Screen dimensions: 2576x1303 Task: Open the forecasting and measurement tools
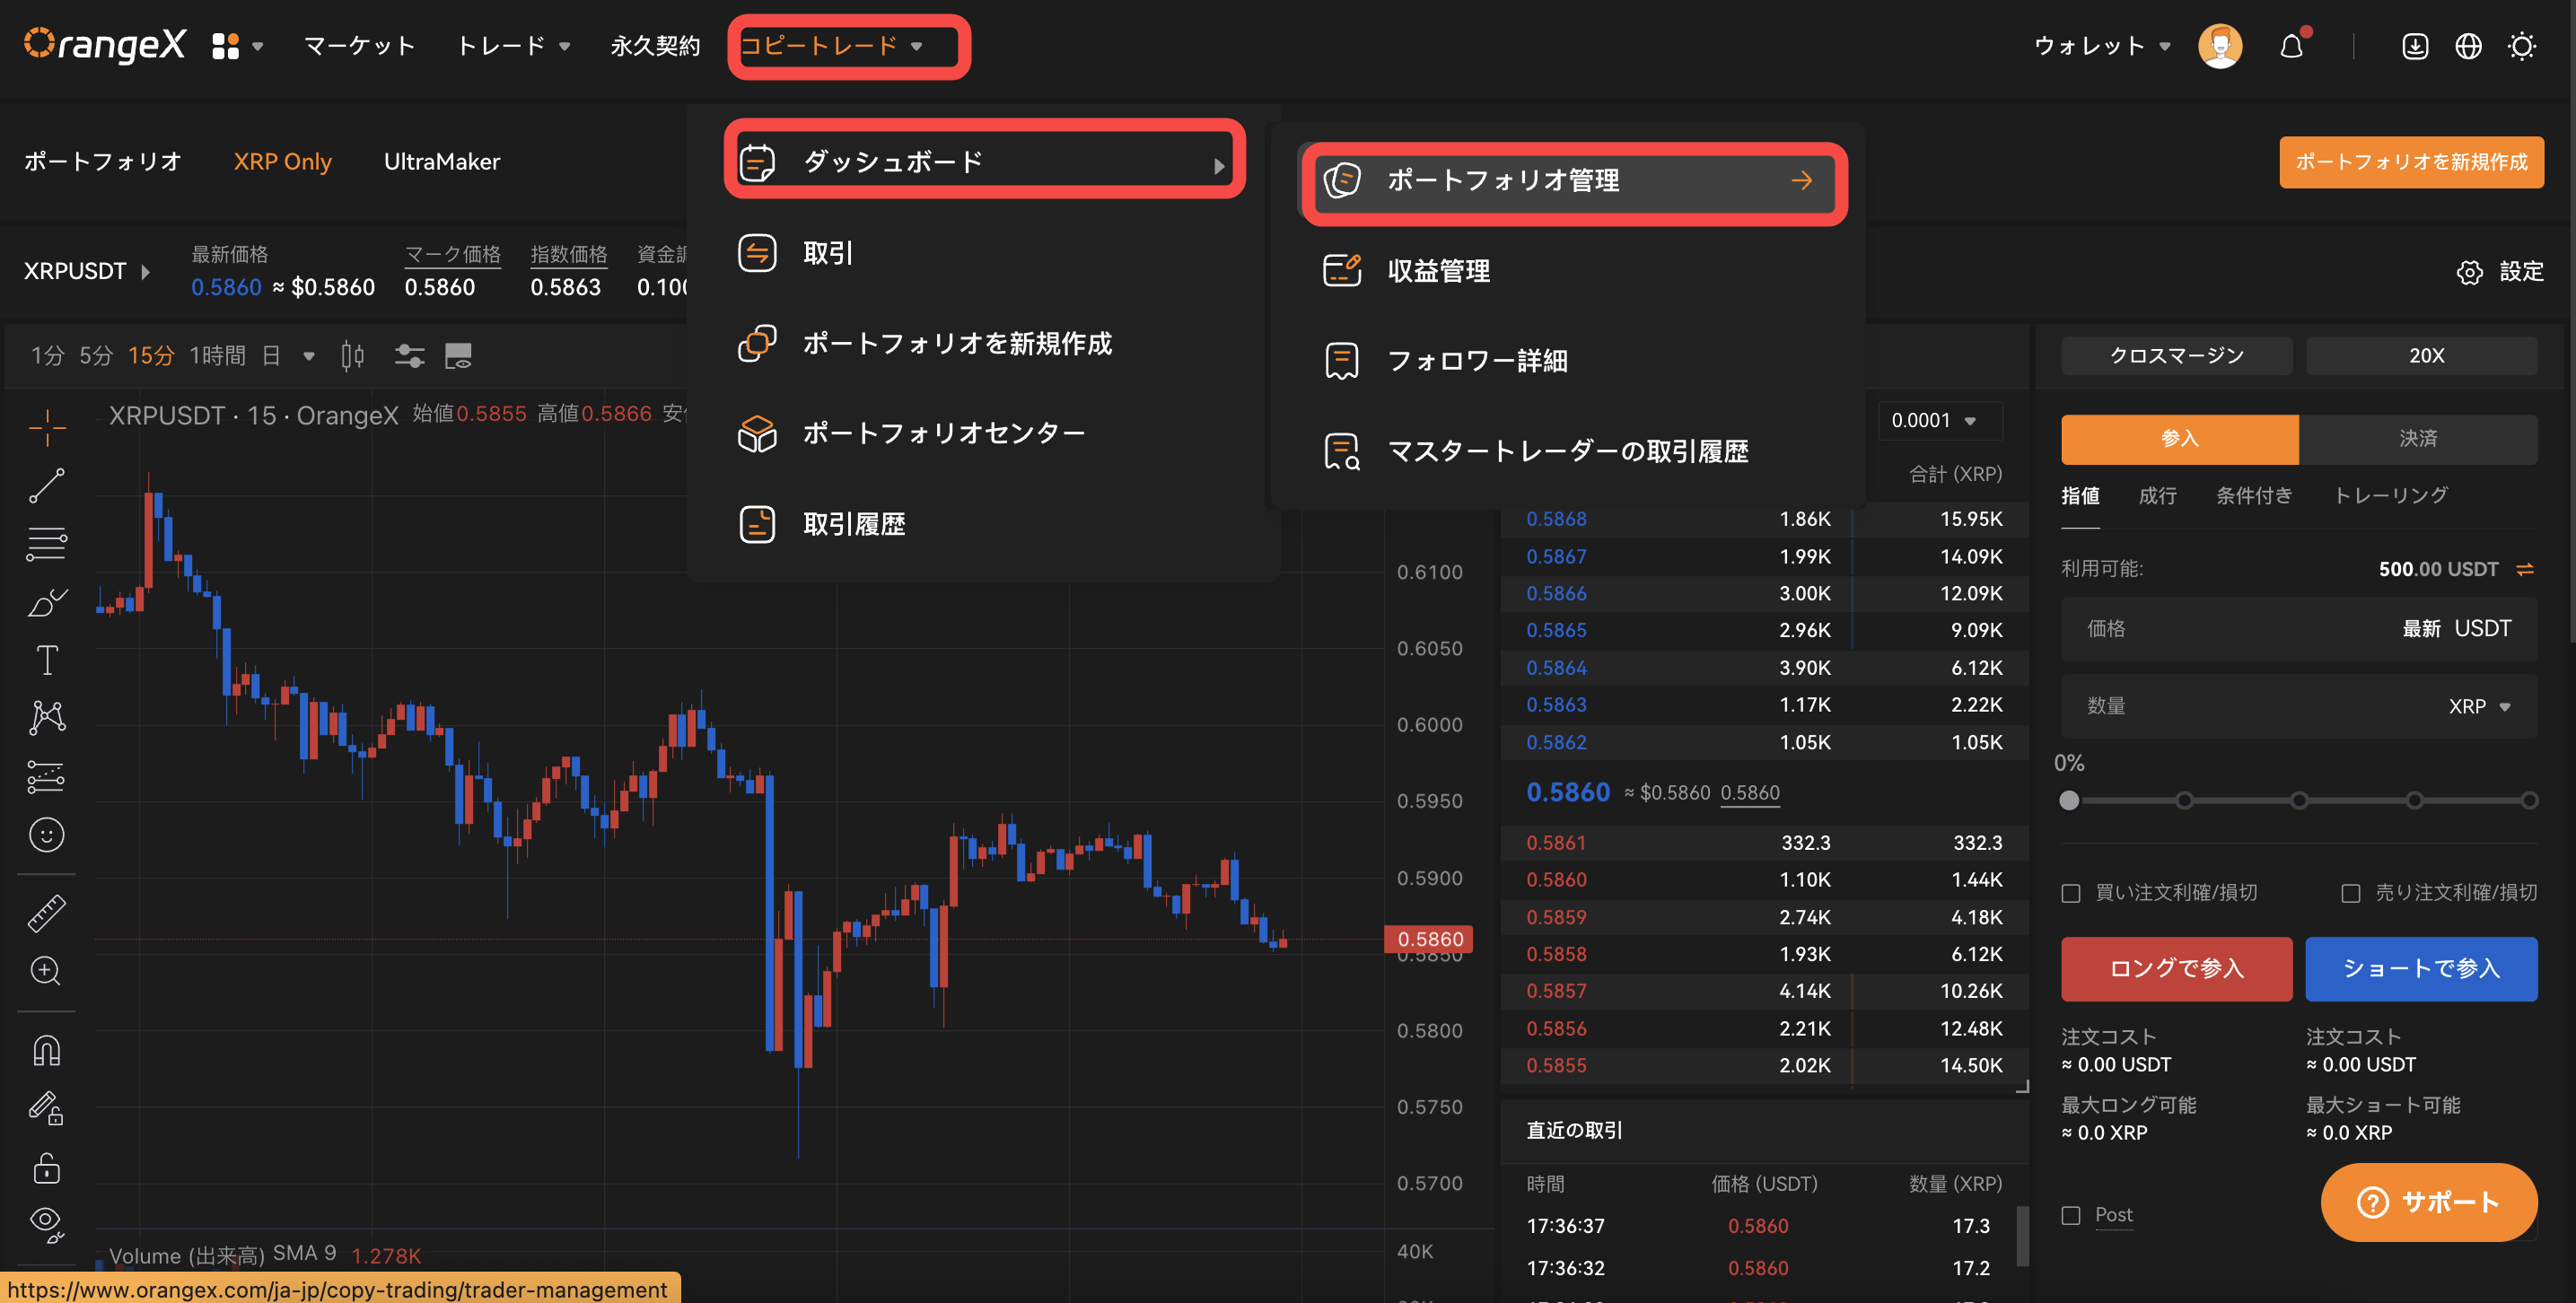coord(47,776)
